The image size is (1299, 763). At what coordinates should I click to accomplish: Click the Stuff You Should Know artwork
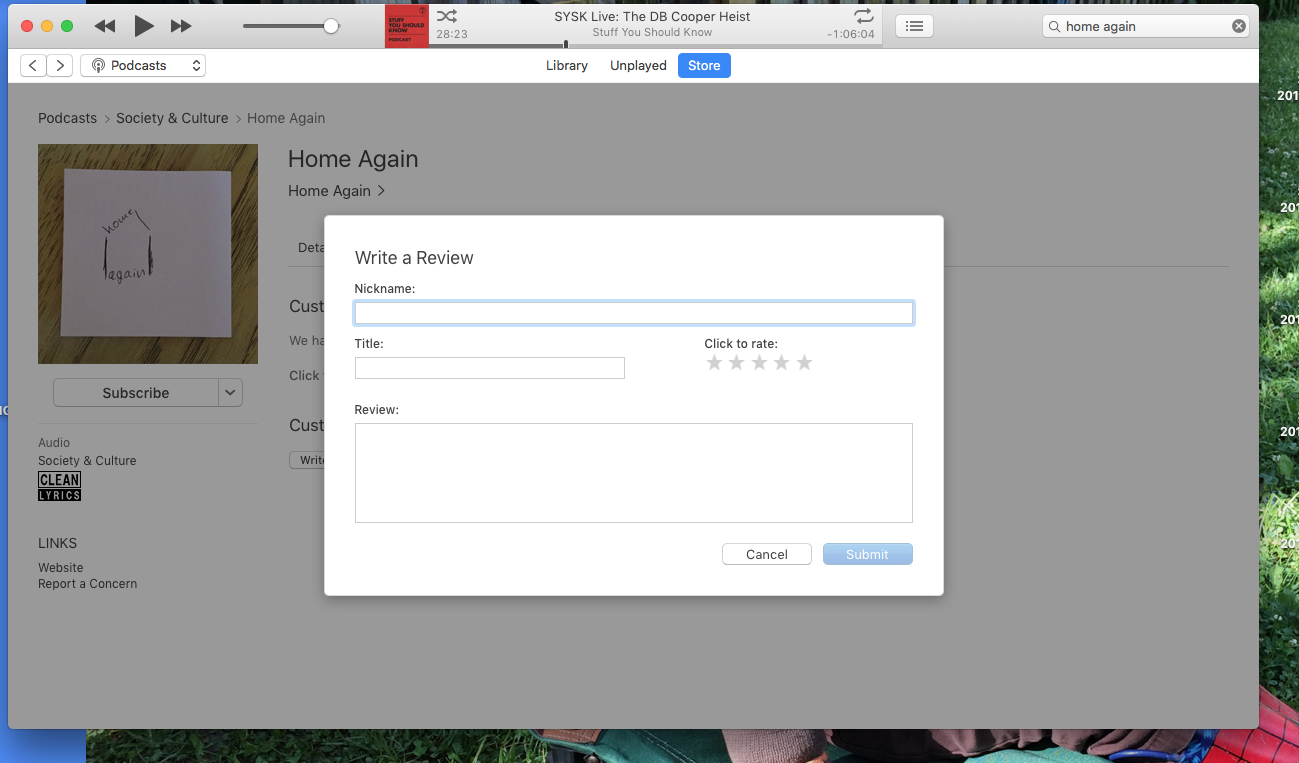click(407, 26)
